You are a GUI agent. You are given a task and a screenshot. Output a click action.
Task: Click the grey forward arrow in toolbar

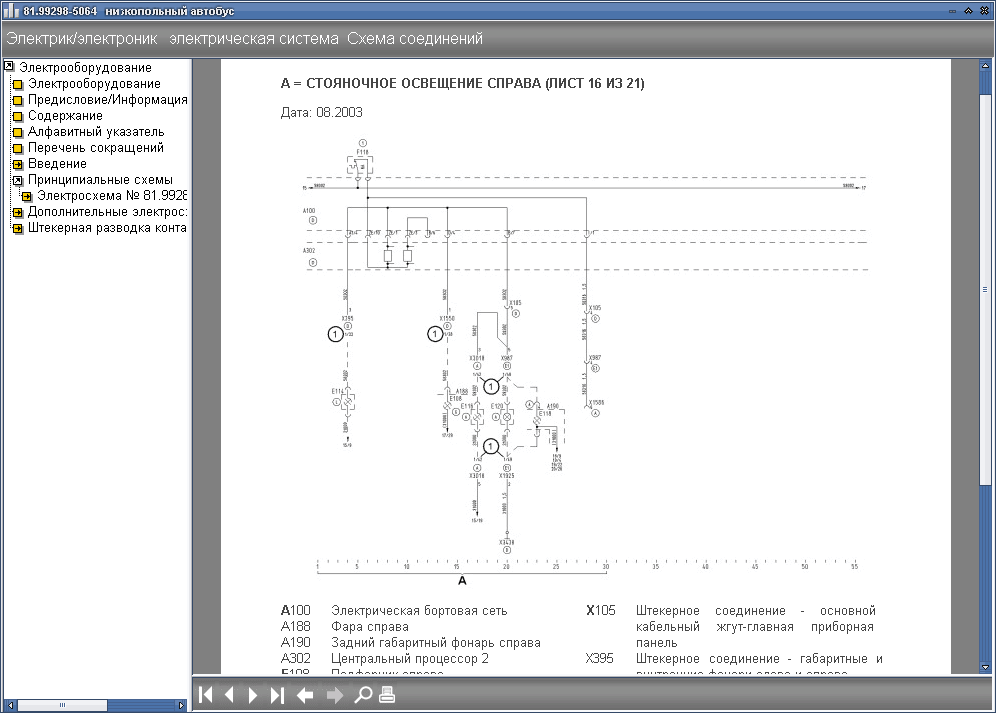[x=335, y=695]
